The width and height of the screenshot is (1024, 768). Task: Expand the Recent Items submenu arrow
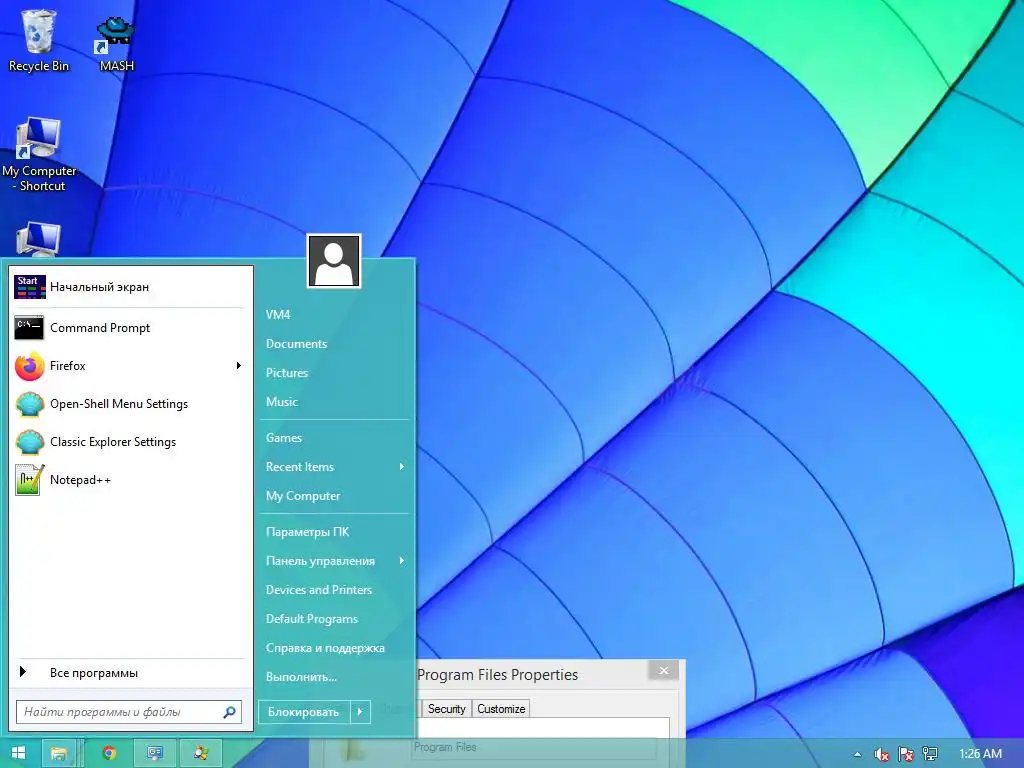[402, 466]
